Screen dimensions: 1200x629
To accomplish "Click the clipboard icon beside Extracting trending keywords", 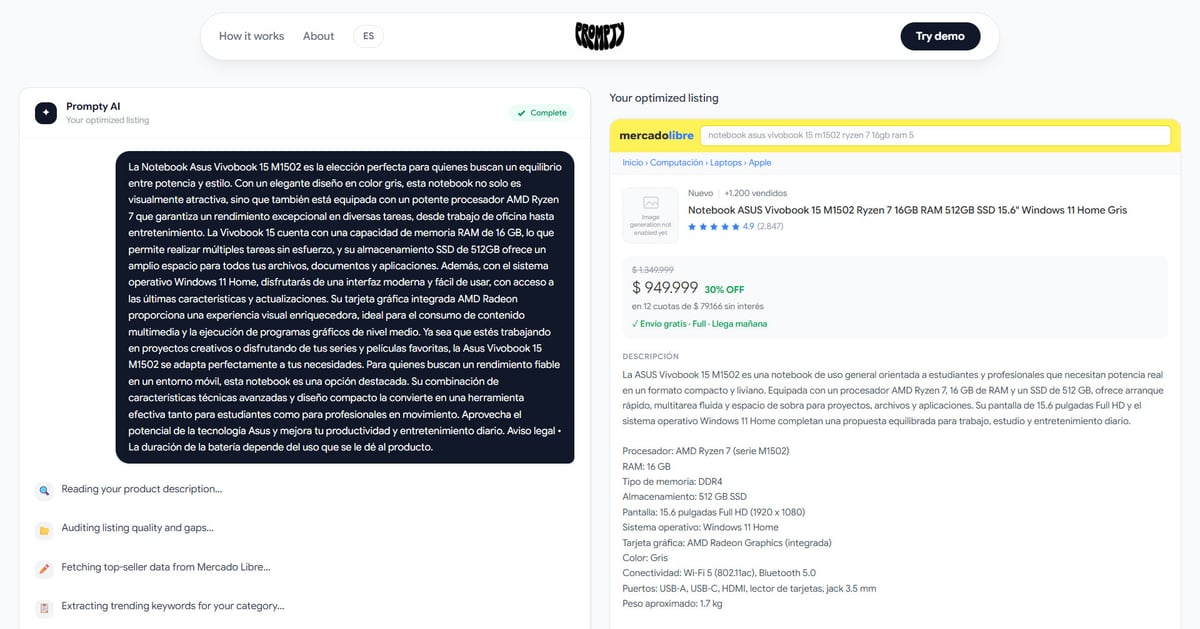I will click(x=44, y=607).
